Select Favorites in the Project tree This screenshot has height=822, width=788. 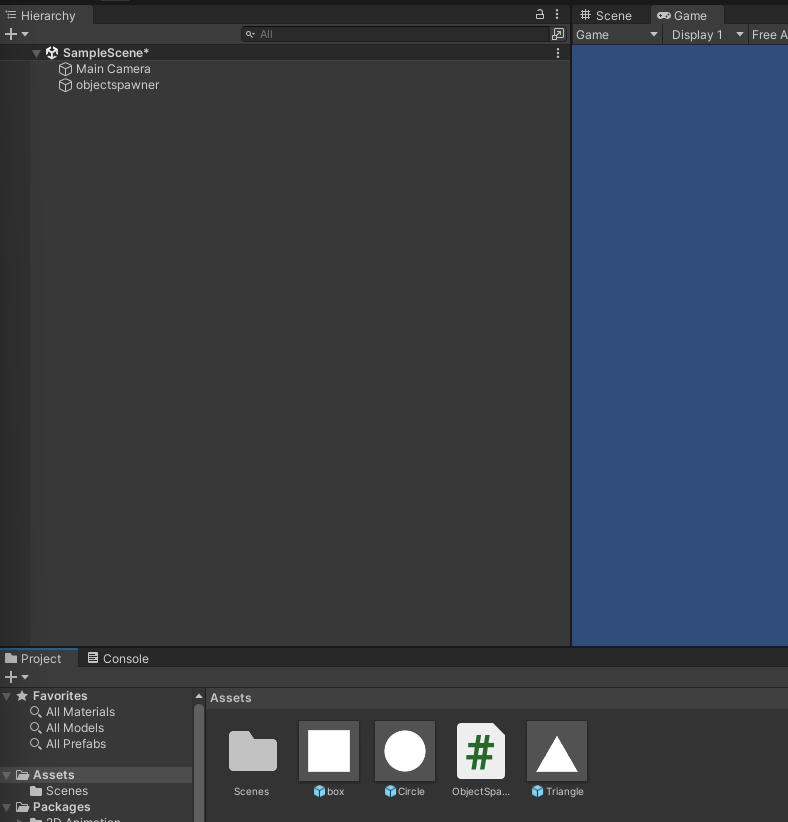[60, 696]
